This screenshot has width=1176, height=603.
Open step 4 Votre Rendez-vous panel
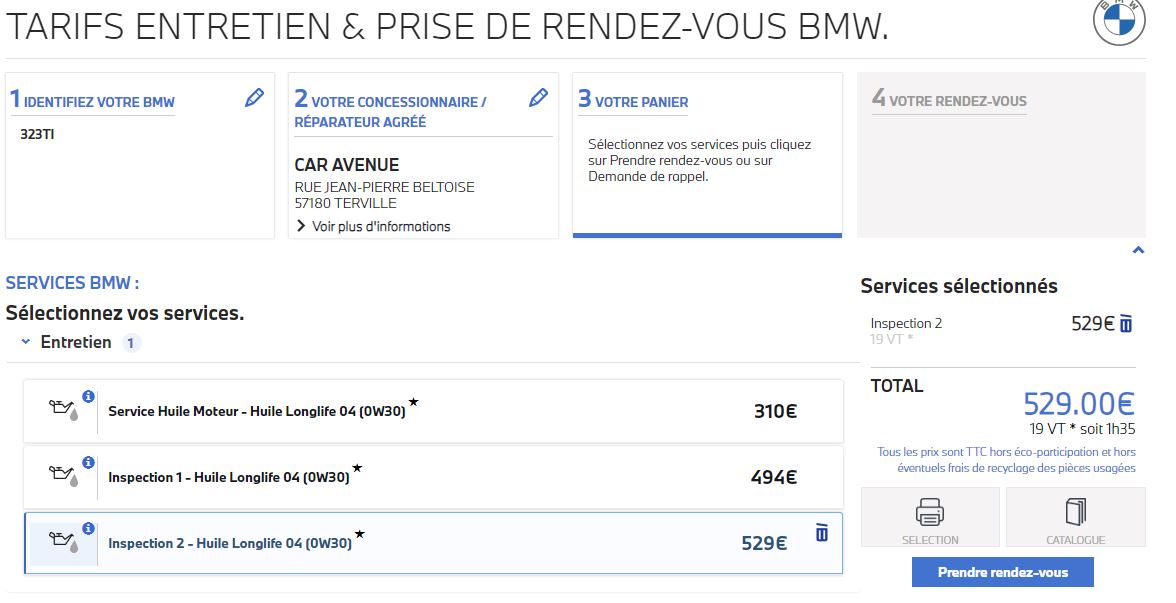(x=1001, y=155)
